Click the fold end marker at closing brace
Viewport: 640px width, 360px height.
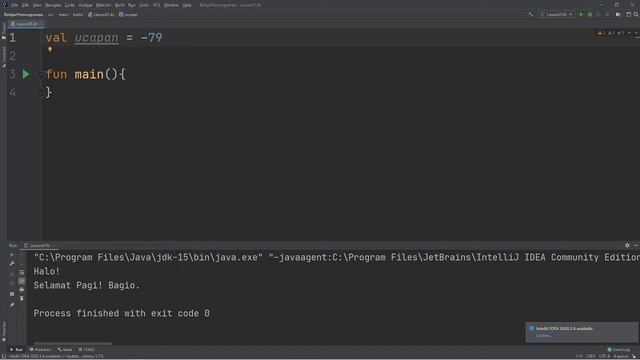40,93
